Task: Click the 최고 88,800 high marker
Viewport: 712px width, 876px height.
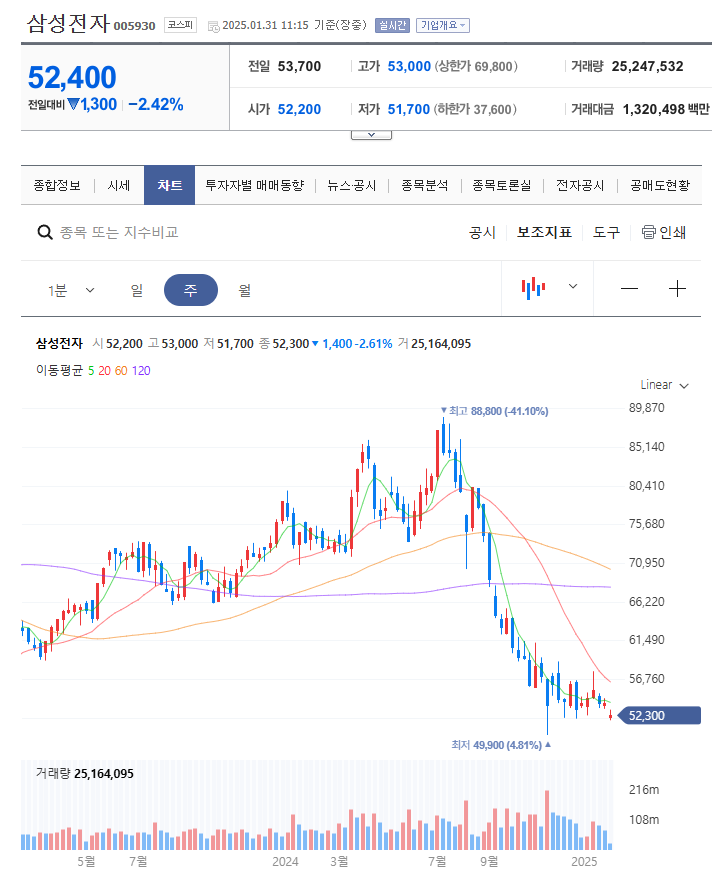Action: point(495,411)
